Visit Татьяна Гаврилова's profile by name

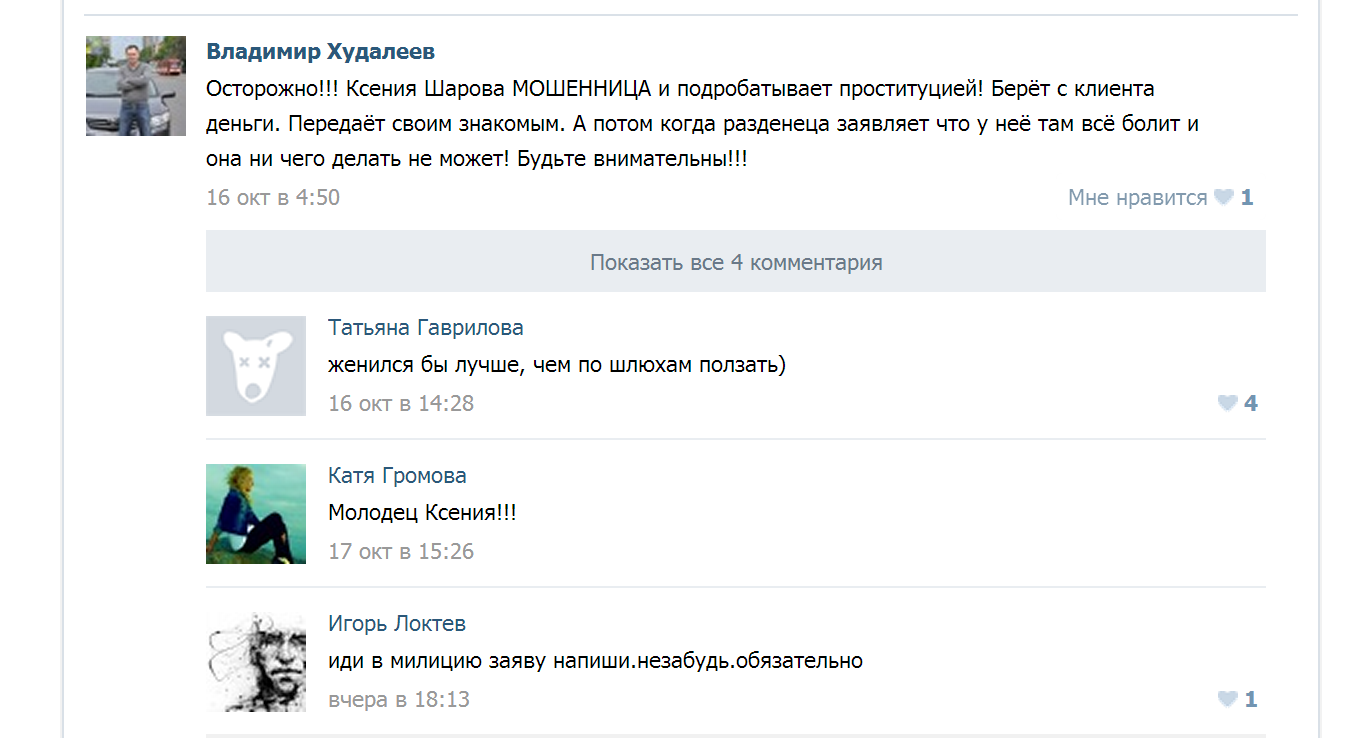click(425, 328)
